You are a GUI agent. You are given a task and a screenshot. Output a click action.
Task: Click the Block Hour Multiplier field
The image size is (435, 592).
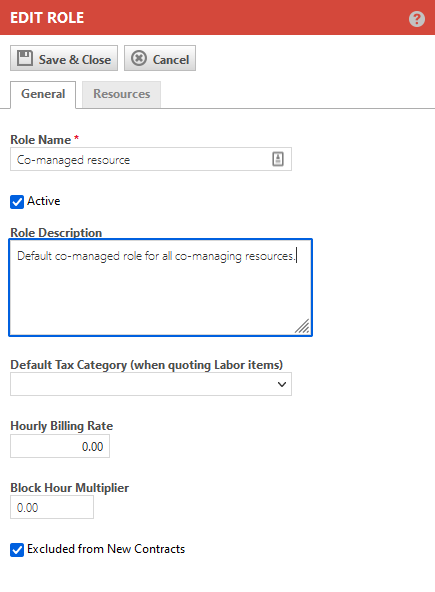click(52, 507)
